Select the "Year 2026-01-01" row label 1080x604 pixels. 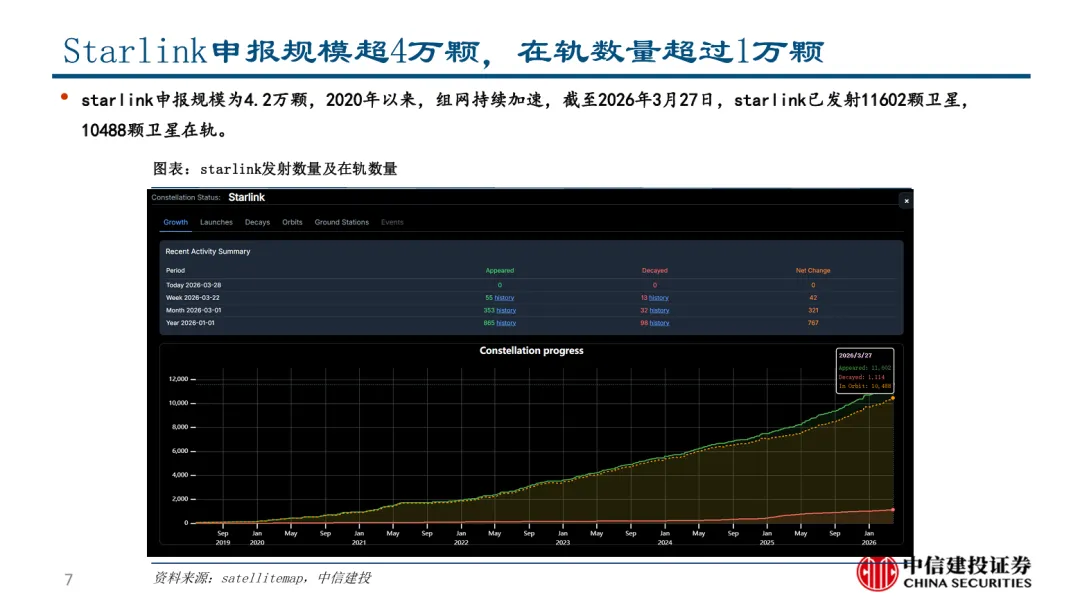coord(190,323)
